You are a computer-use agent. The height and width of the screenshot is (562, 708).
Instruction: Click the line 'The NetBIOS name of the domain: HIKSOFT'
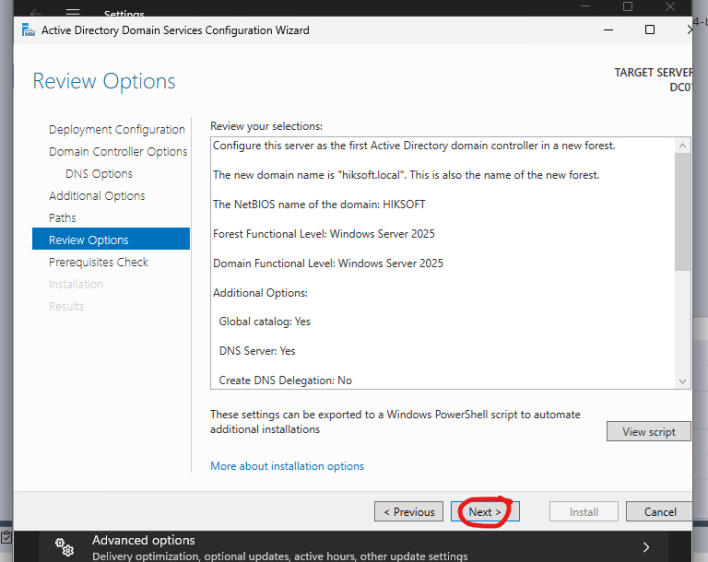click(319, 204)
